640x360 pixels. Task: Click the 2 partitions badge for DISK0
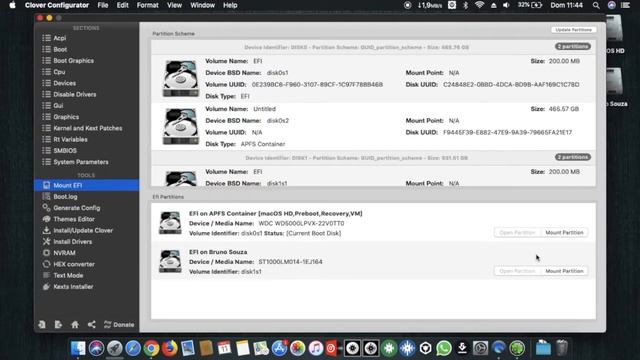pyautogui.click(x=573, y=47)
